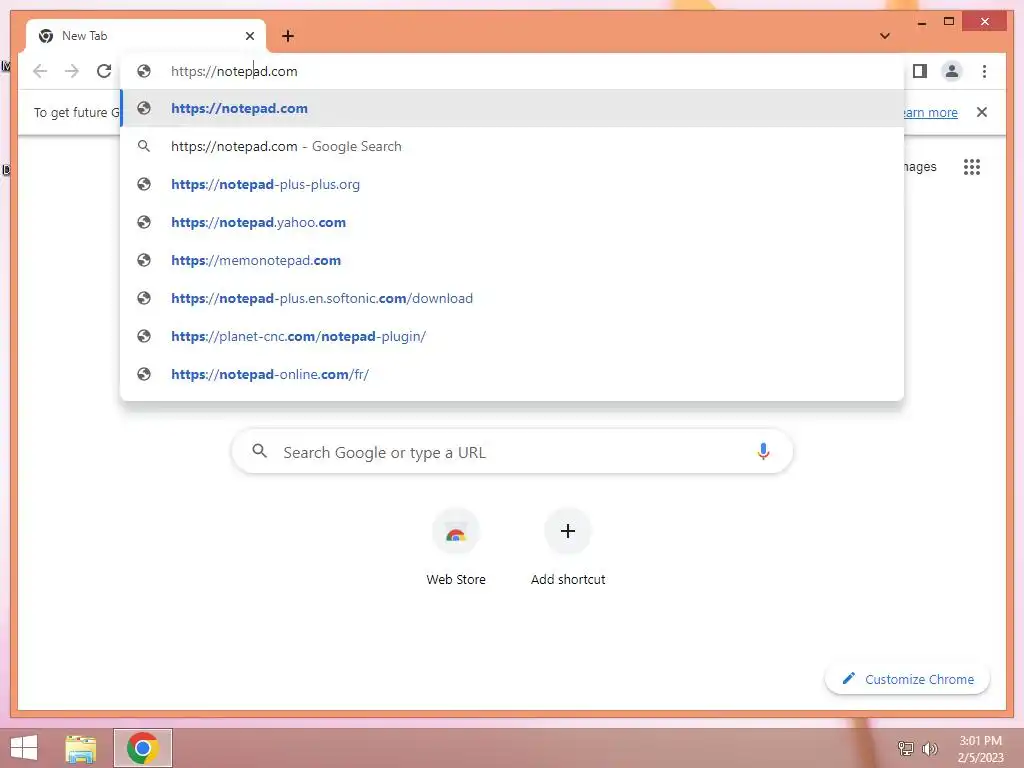Select the notepad.com Google Search suggestion

click(x=512, y=146)
